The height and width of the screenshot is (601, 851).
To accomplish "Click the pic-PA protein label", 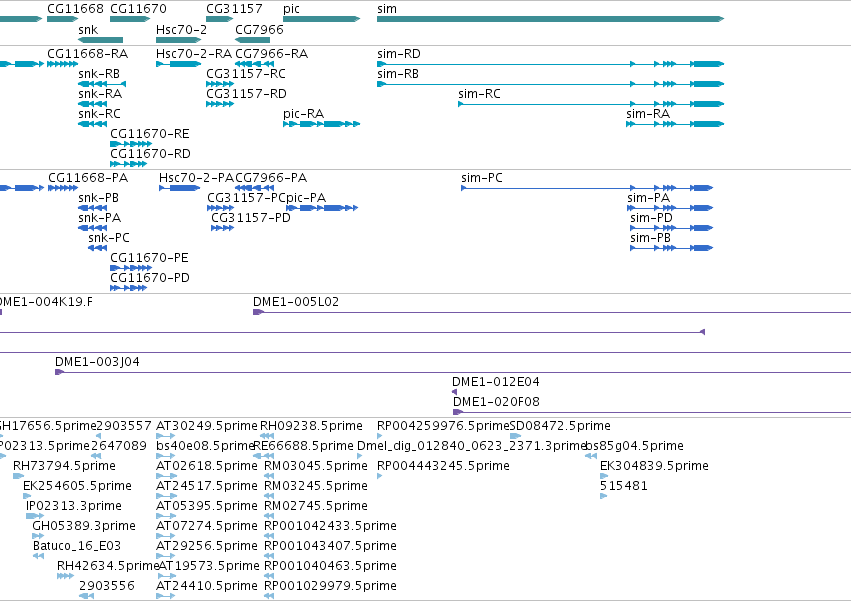I will pos(306,198).
